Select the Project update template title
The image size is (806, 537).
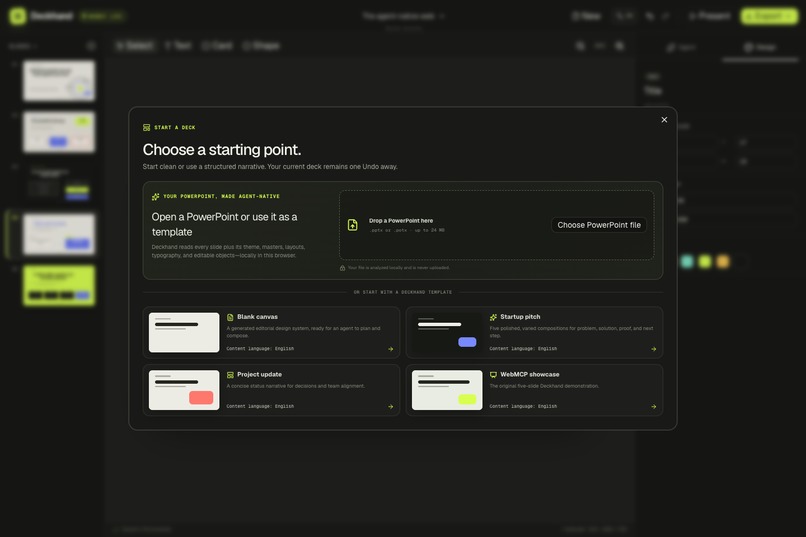pos(259,374)
